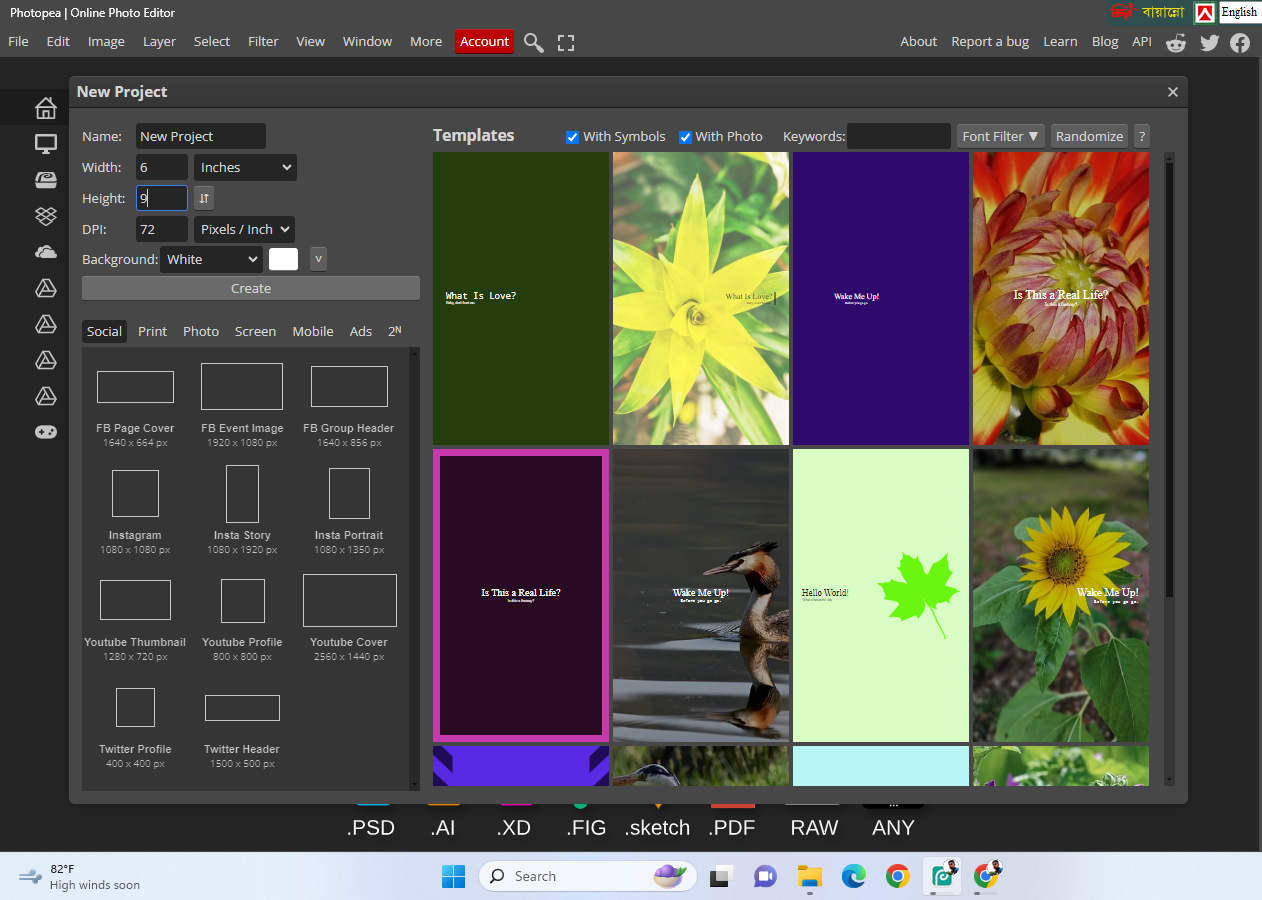Click the Keywords input field
This screenshot has height=900, width=1262.
point(899,136)
